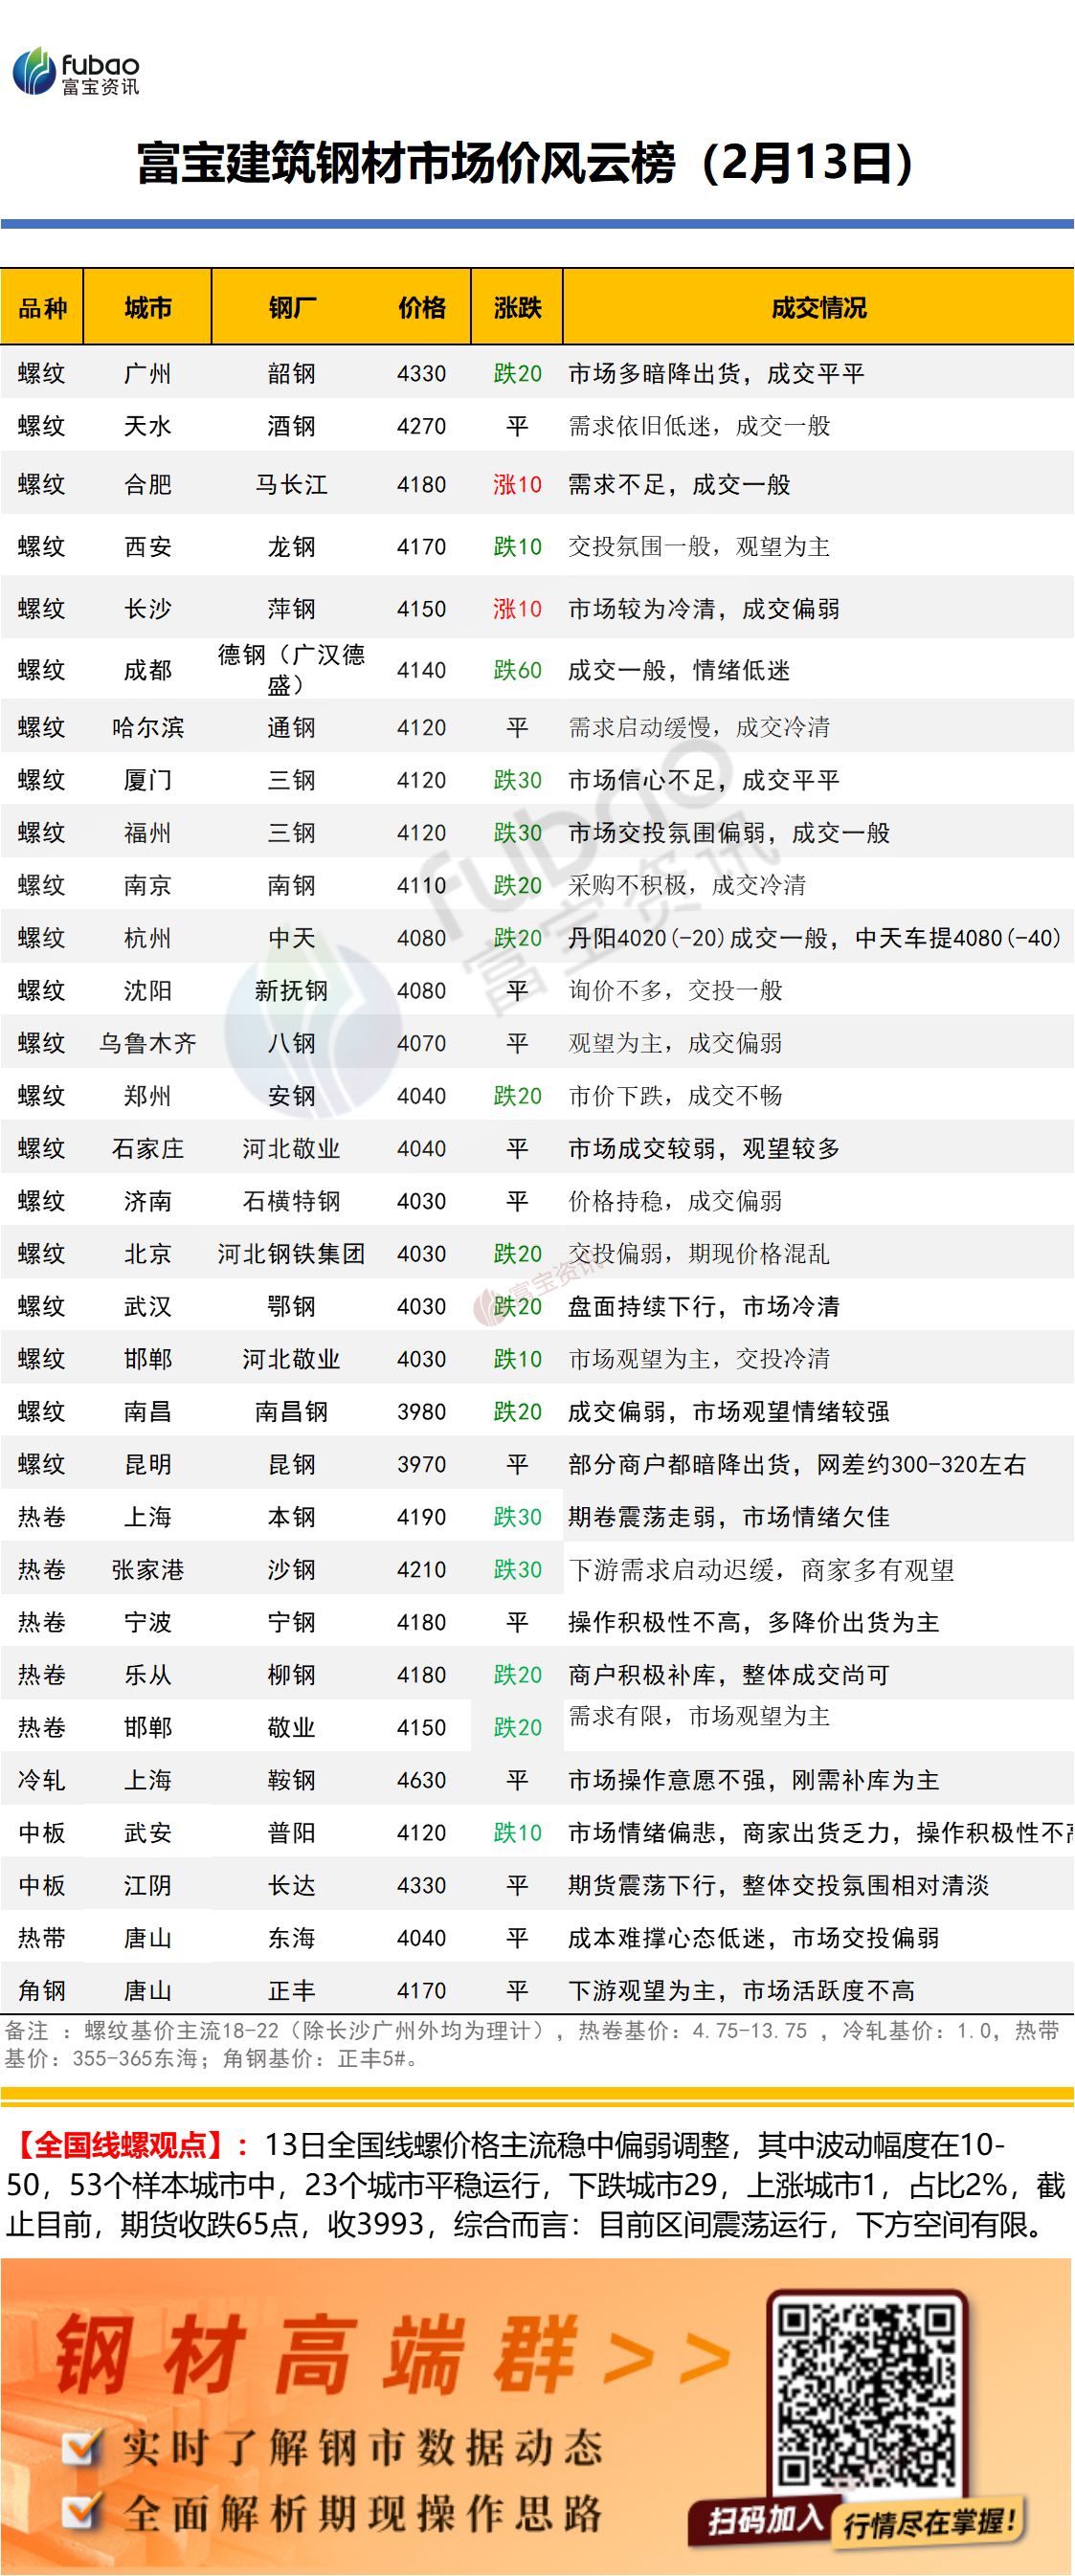
Task: Select the 天水 city cell
Action: [x=148, y=426]
